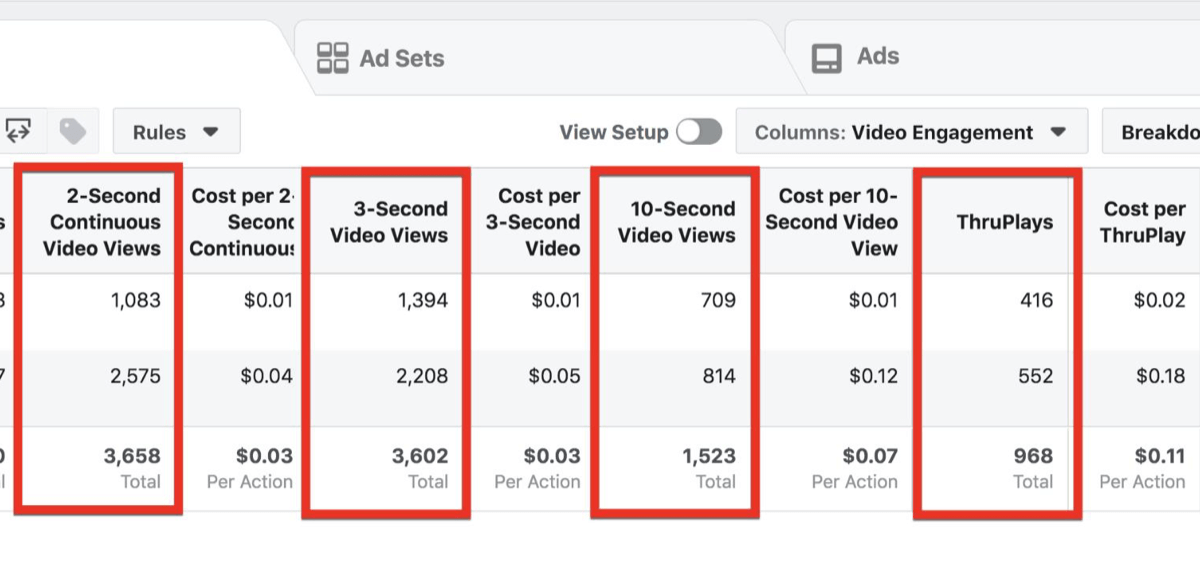The width and height of the screenshot is (1200, 572).
Task: Click the Ad Sets grid icon
Action: coord(332,58)
